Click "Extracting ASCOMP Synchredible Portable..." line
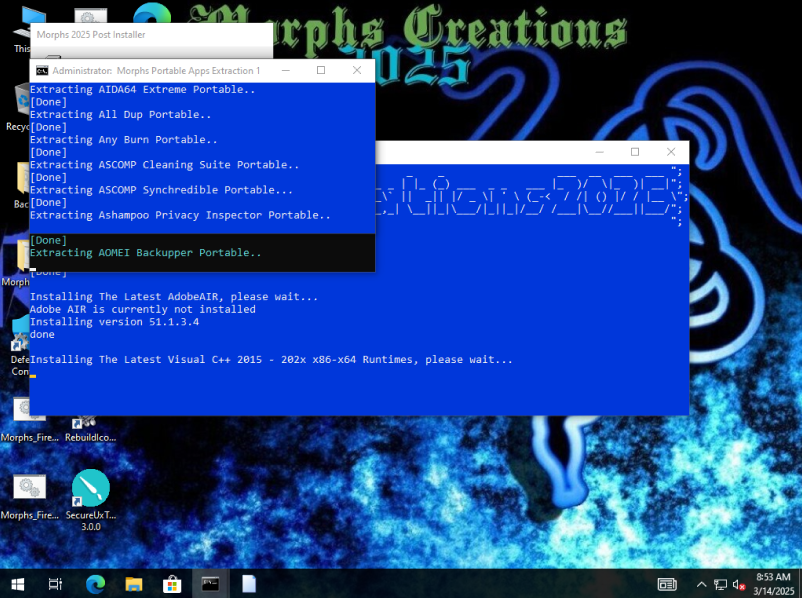The image size is (802, 598). pos(161,190)
